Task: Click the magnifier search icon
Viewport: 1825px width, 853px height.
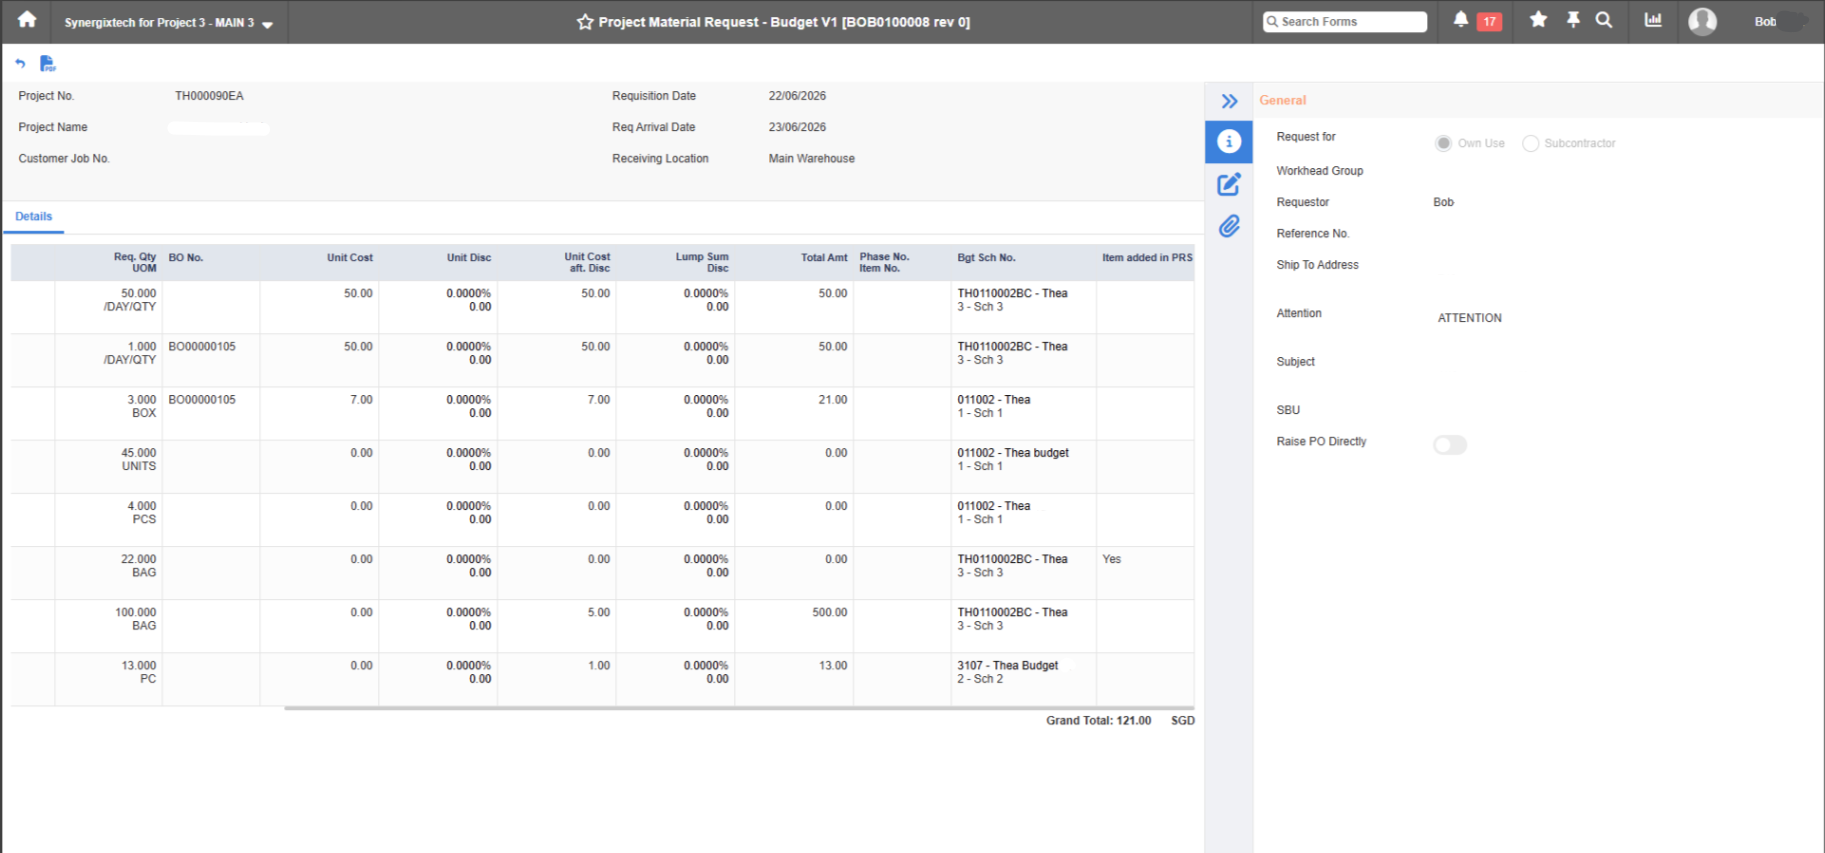Action: (x=1604, y=20)
